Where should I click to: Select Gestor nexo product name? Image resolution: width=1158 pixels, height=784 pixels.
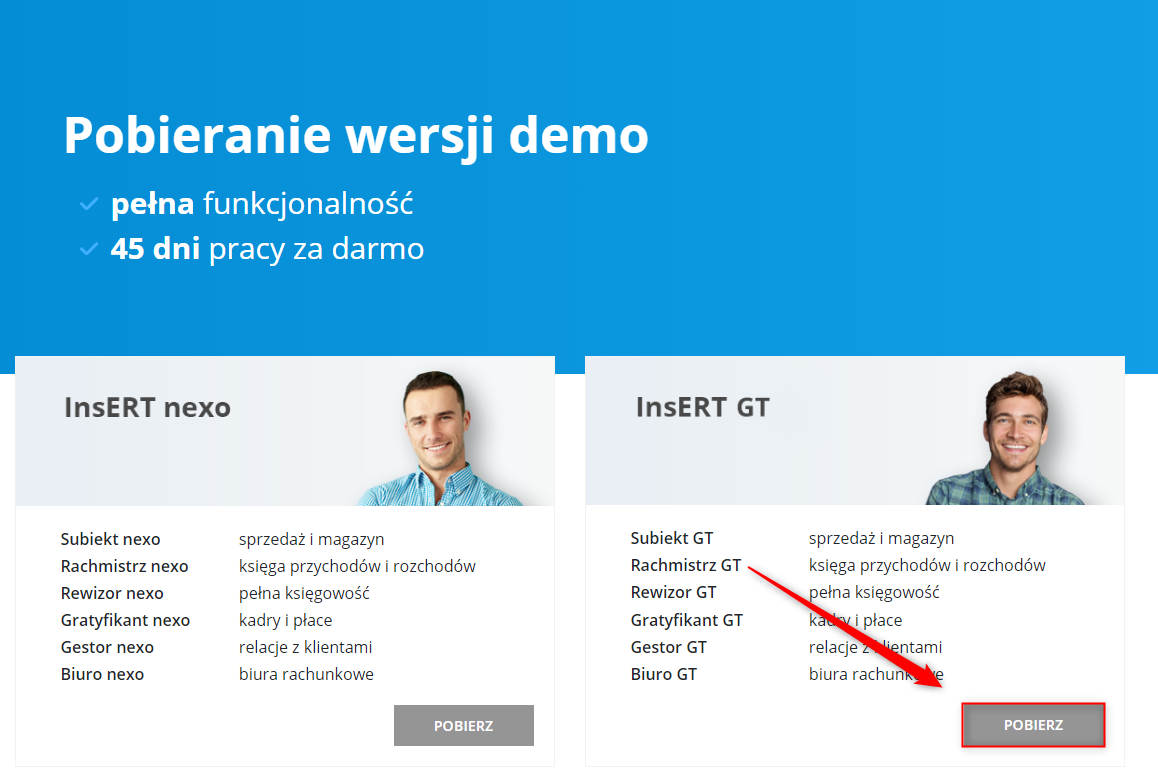click(107, 647)
